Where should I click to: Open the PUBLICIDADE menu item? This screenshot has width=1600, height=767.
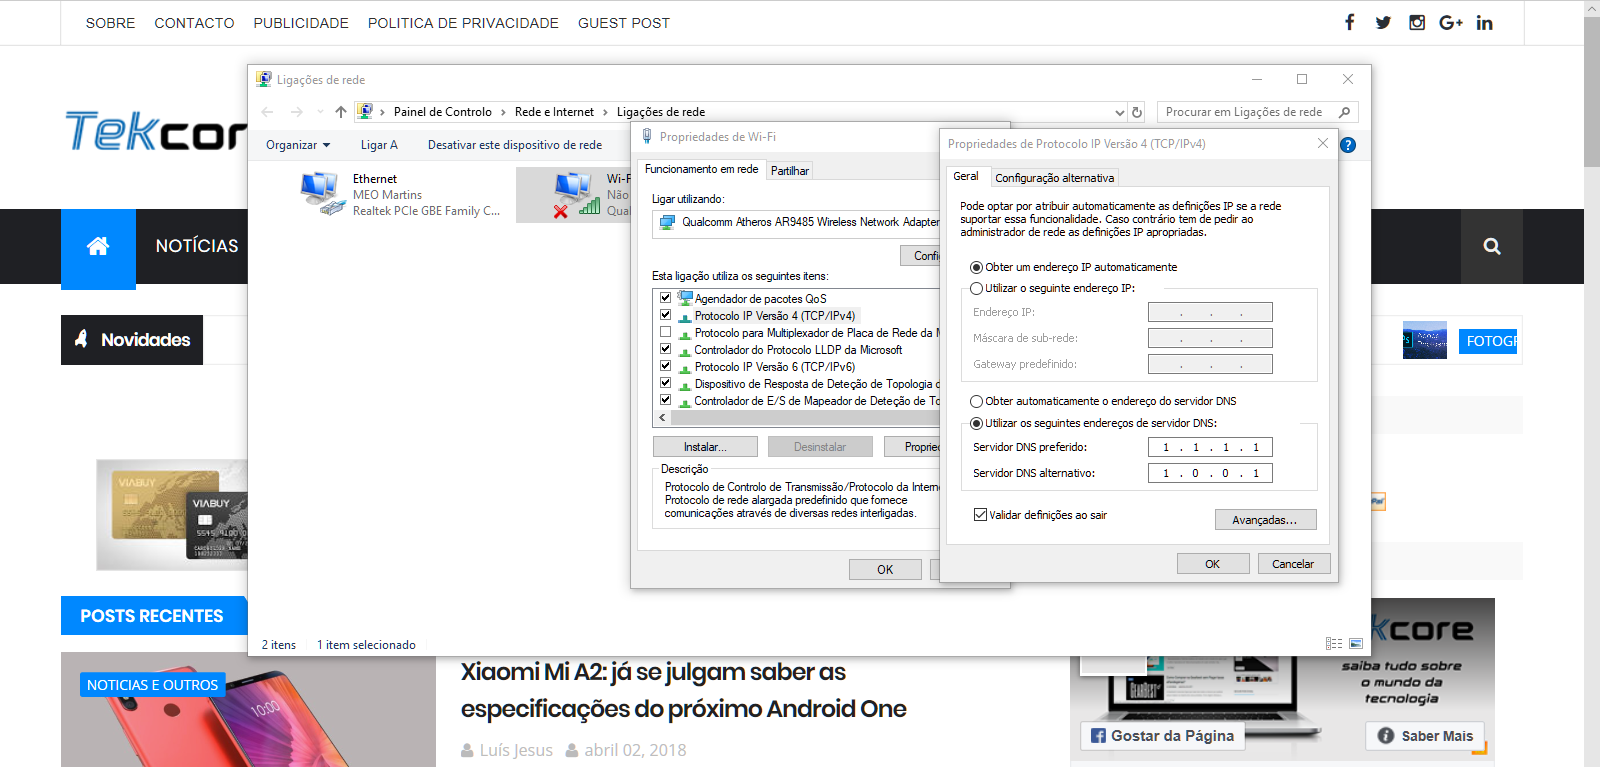click(301, 23)
